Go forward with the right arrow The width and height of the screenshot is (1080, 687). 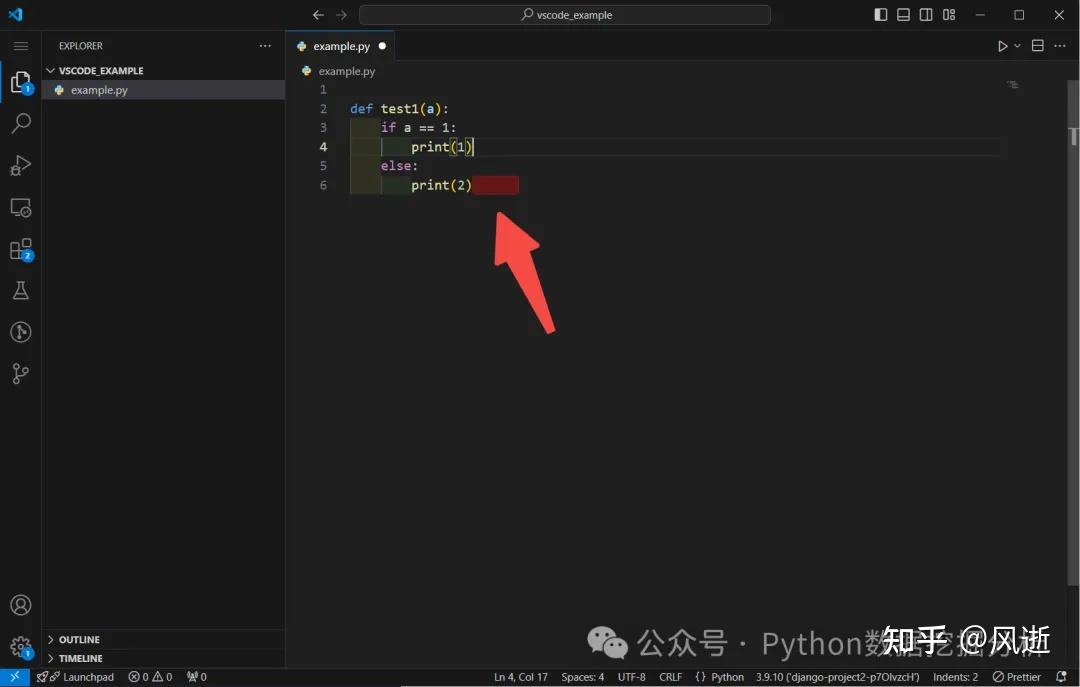click(341, 14)
